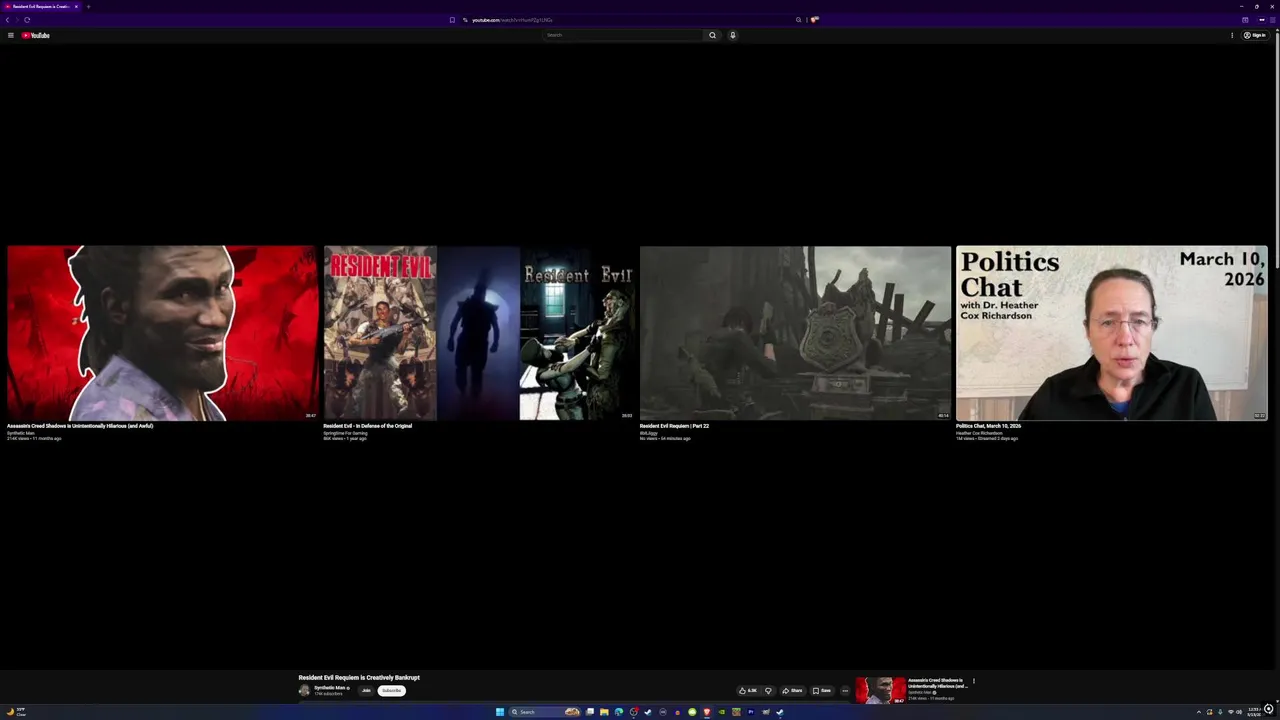Open Microsoft Edge from the taskbar
Viewport: 1280px width, 720px height.
pos(619,712)
